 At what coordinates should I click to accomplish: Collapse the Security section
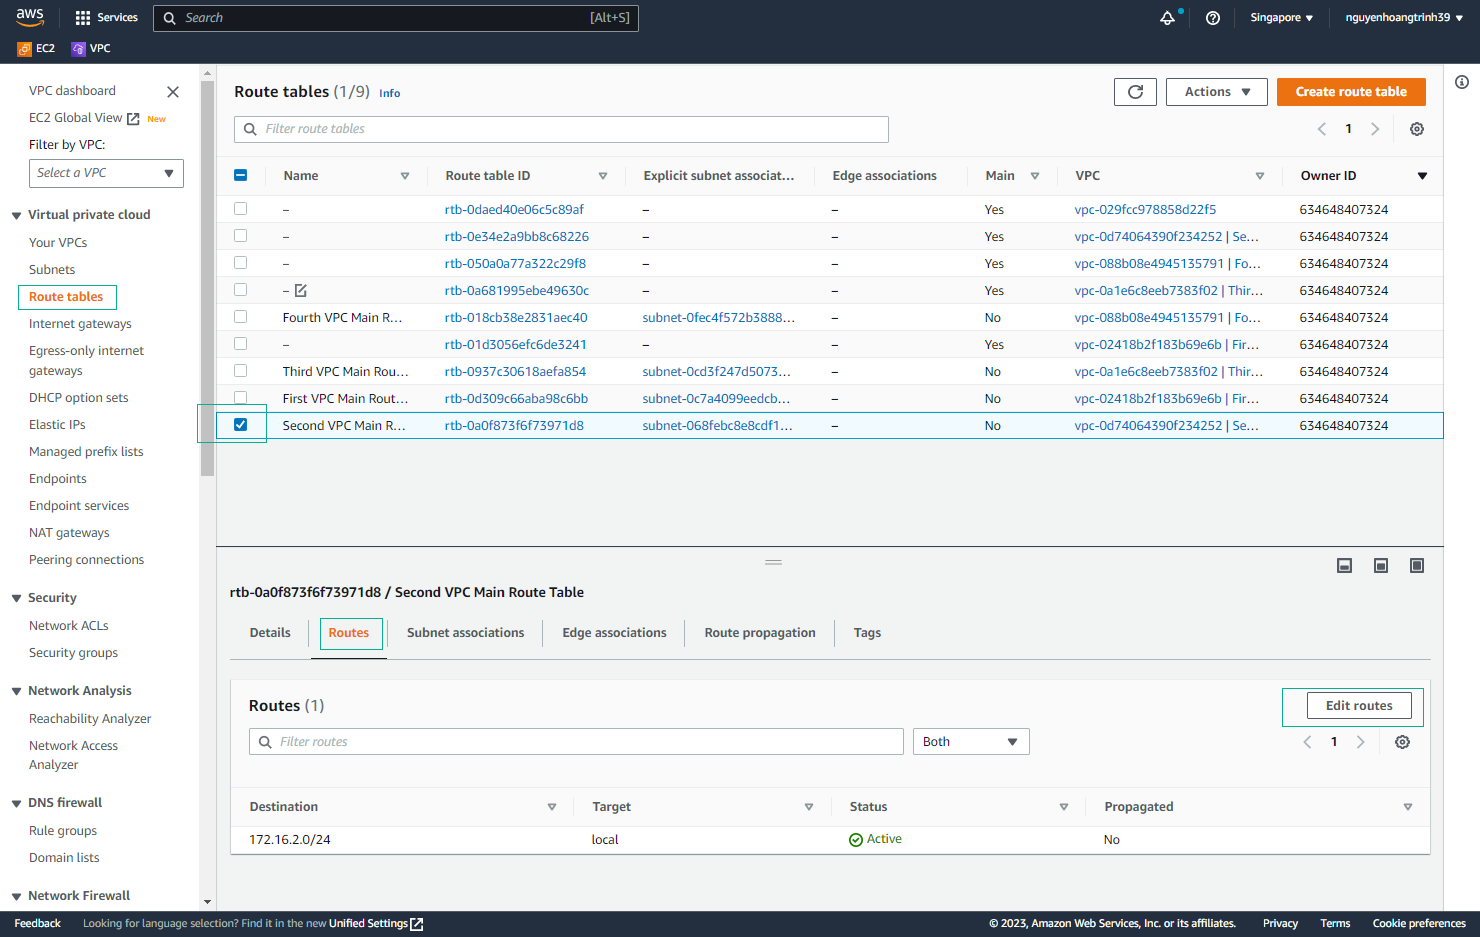pyautogui.click(x=16, y=599)
